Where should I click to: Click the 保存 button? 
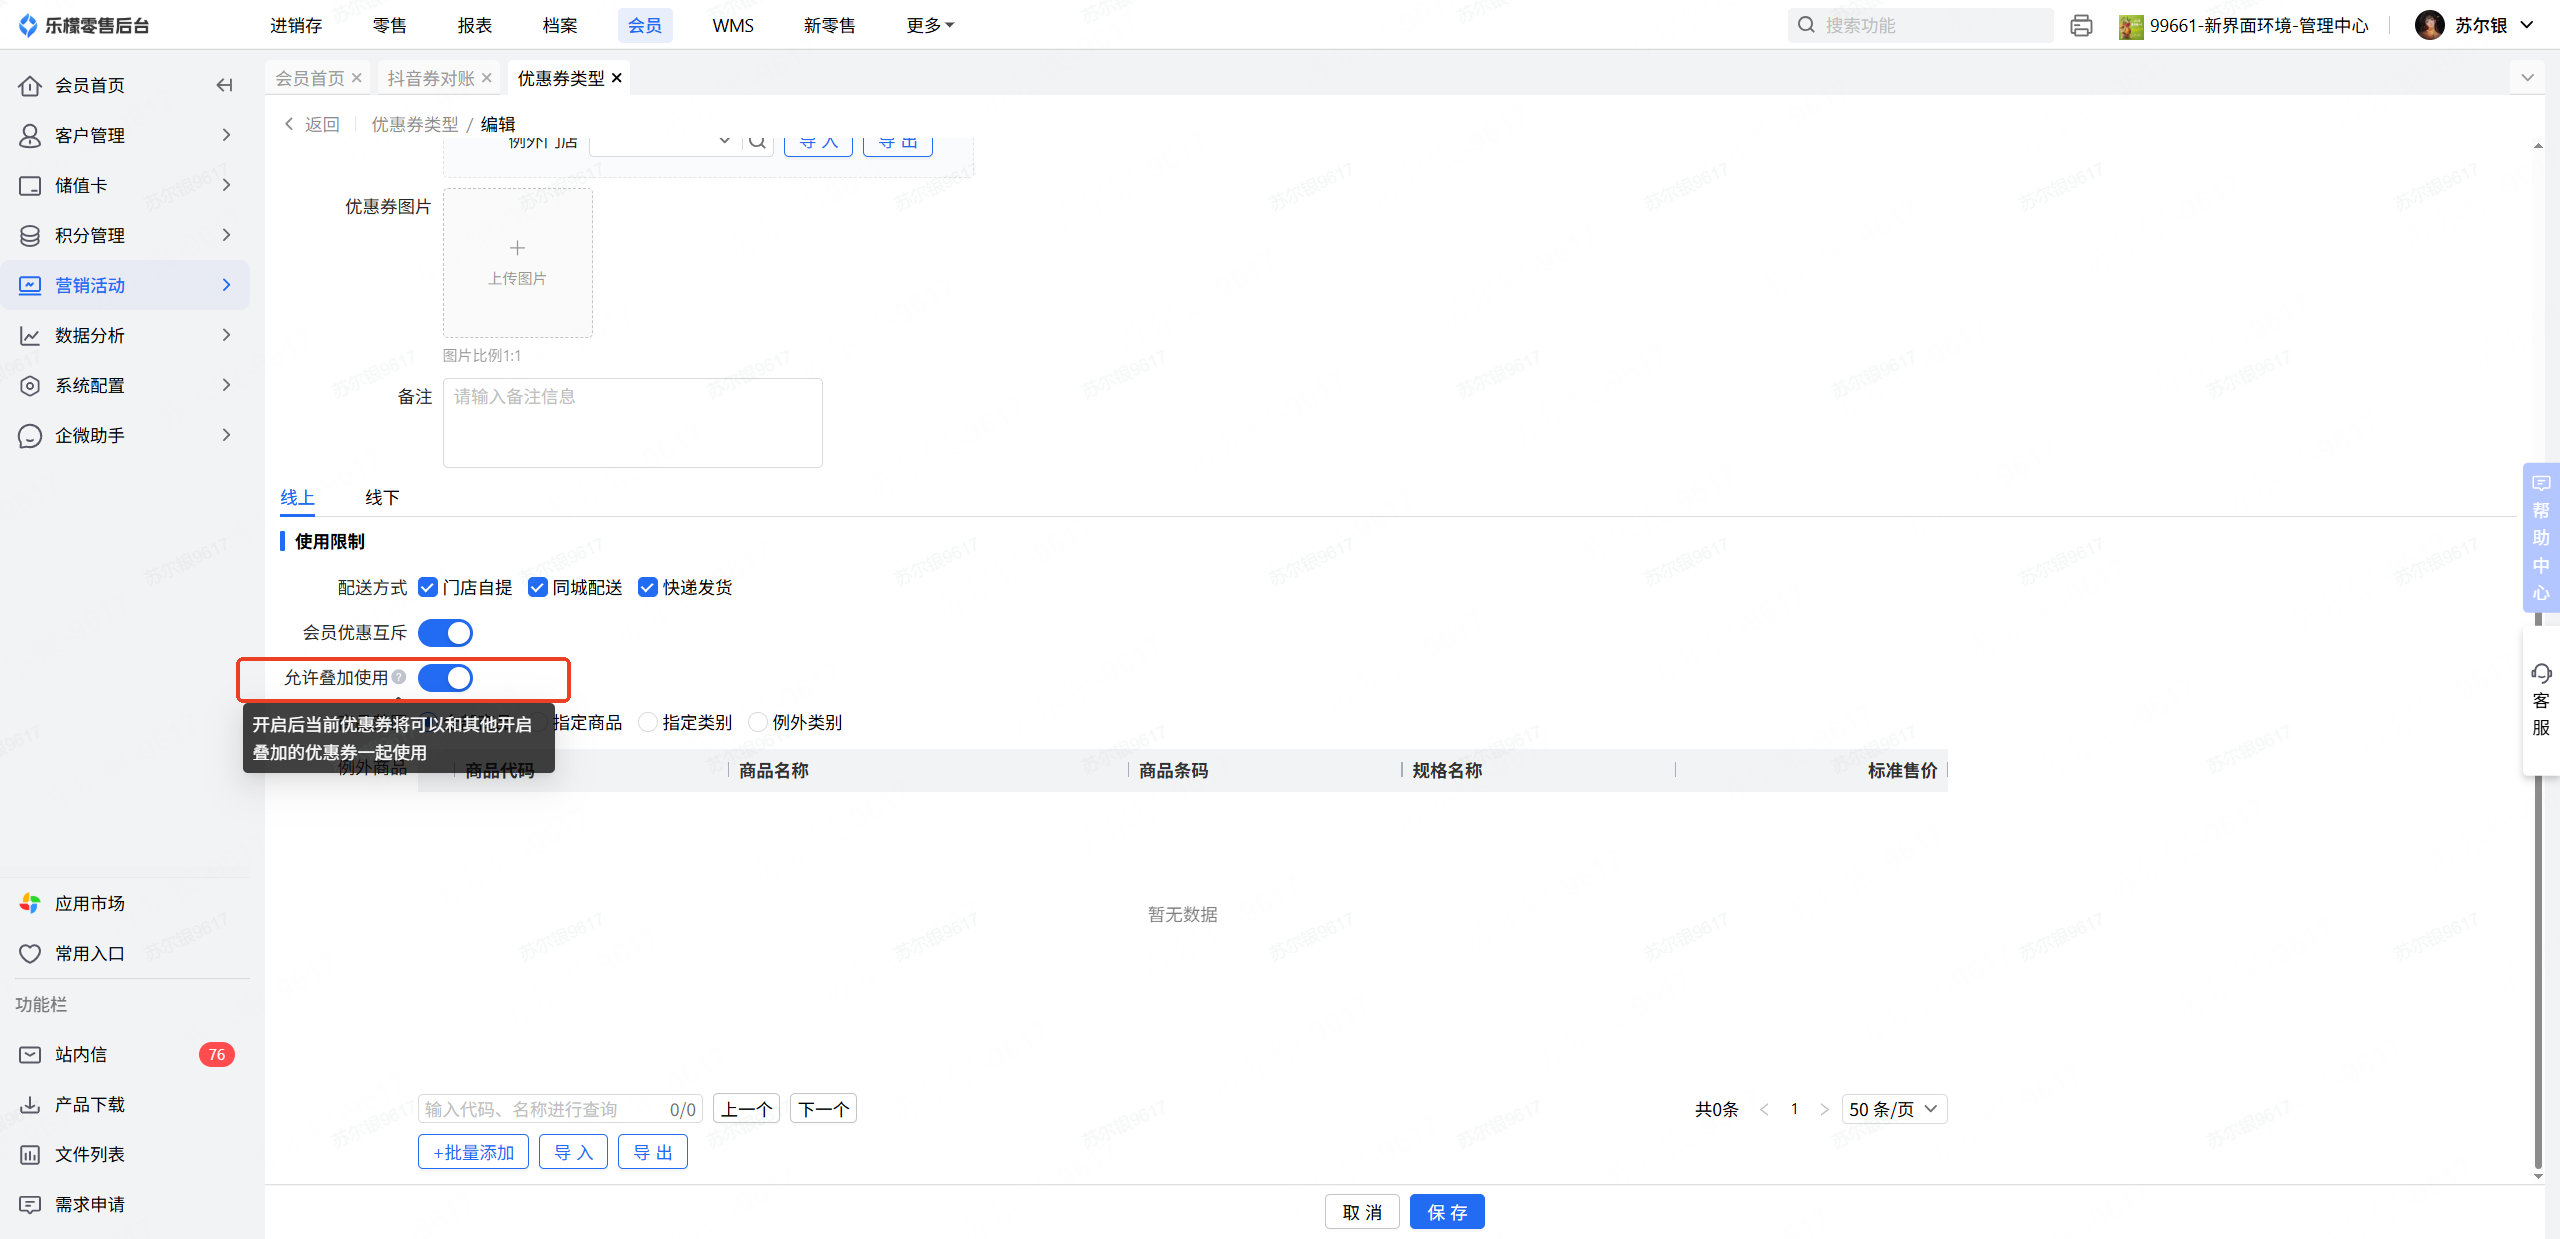(1446, 1212)
